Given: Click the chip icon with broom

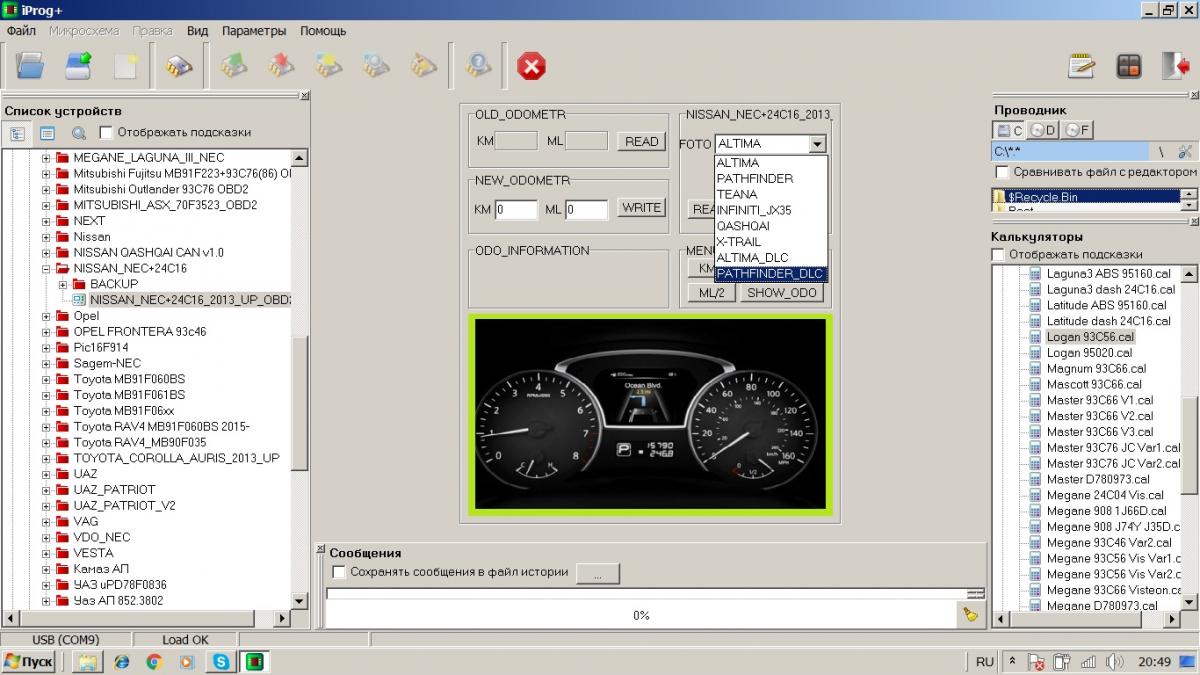Looking at the screenshot, I should pos(423,66).
